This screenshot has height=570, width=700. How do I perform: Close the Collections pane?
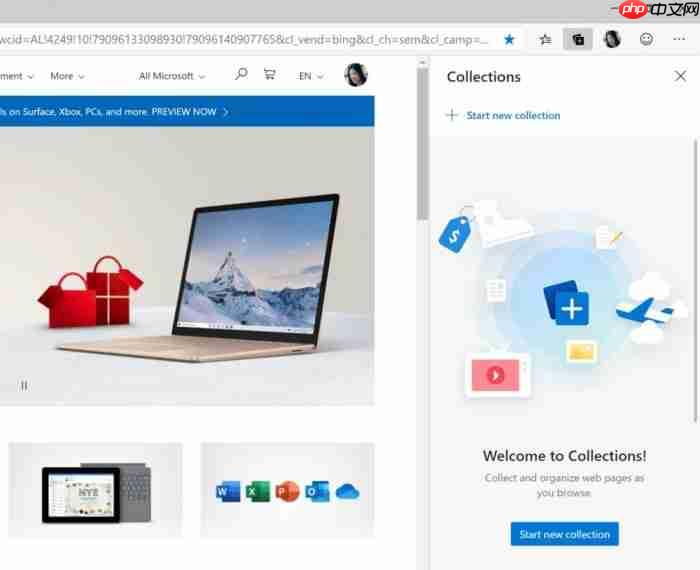click(x=680, y=76)
